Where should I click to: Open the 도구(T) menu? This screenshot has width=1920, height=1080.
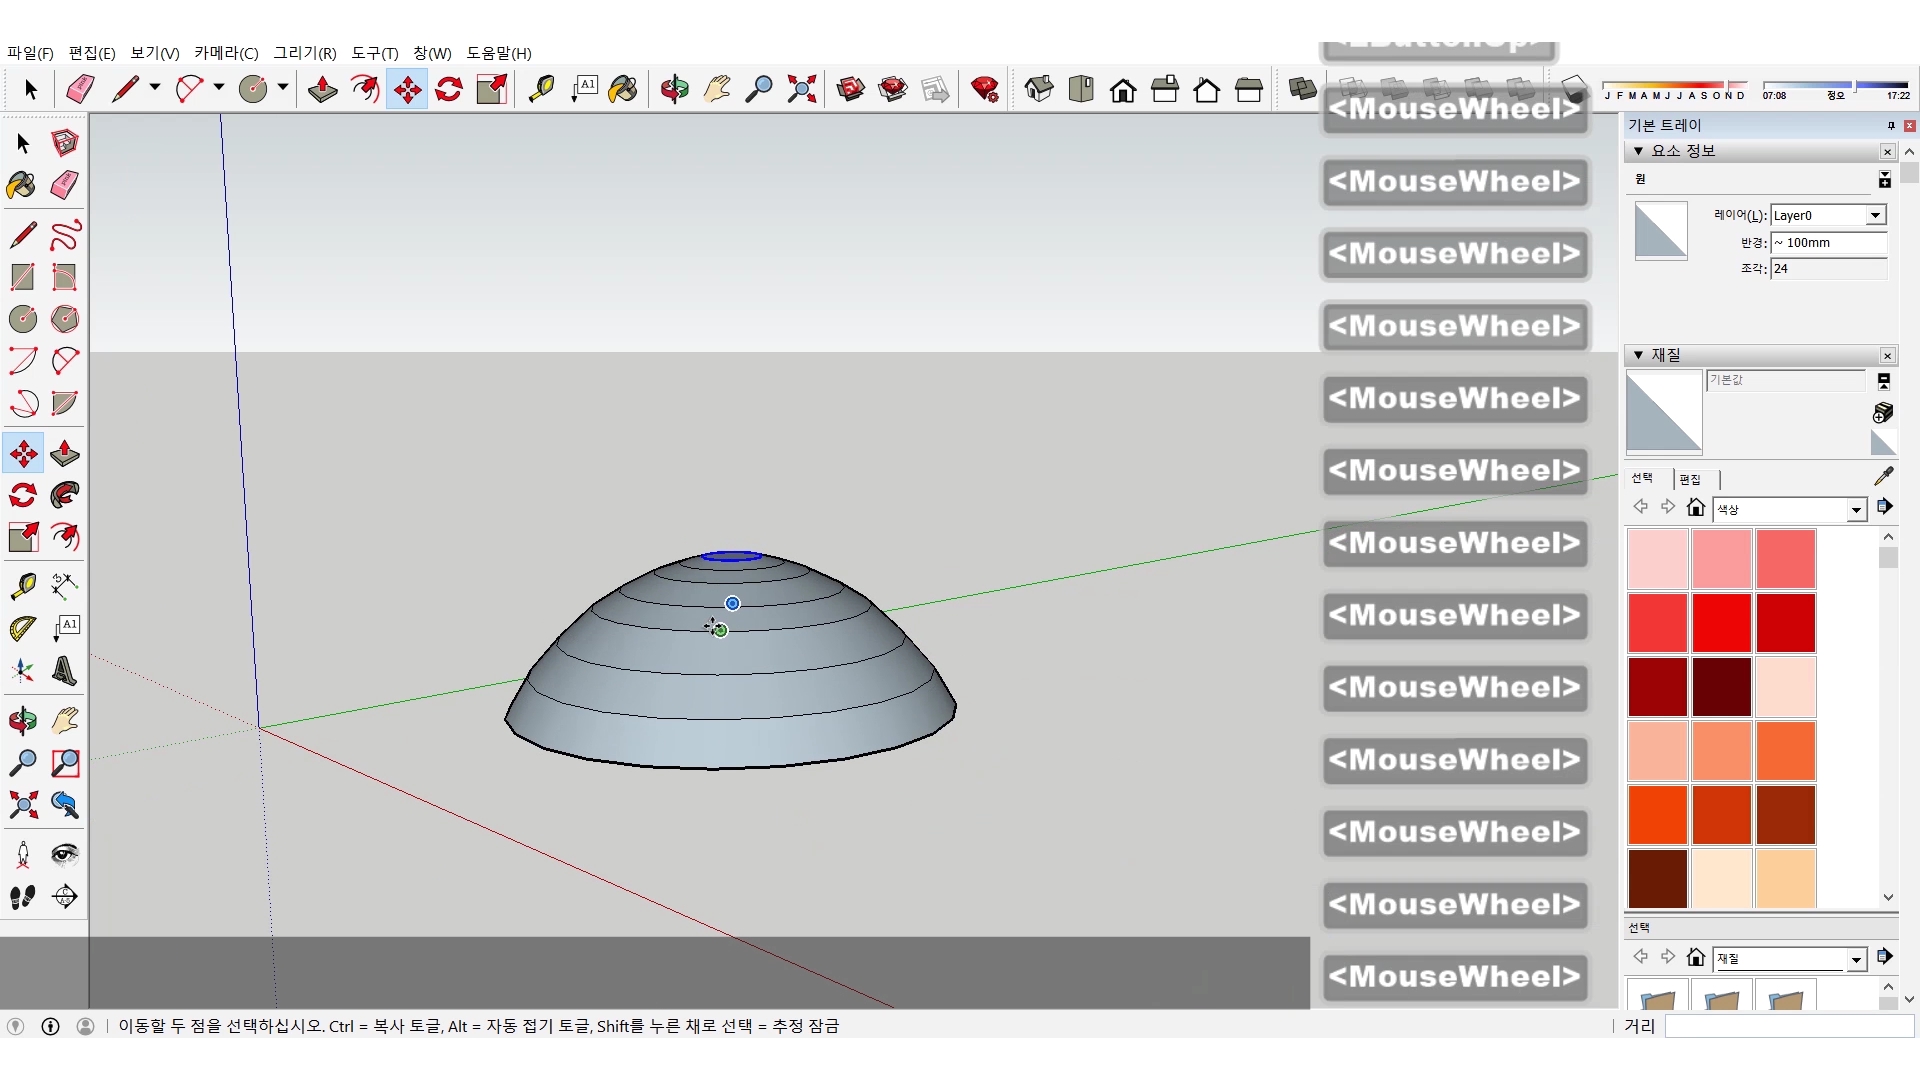tap(374, 53)
